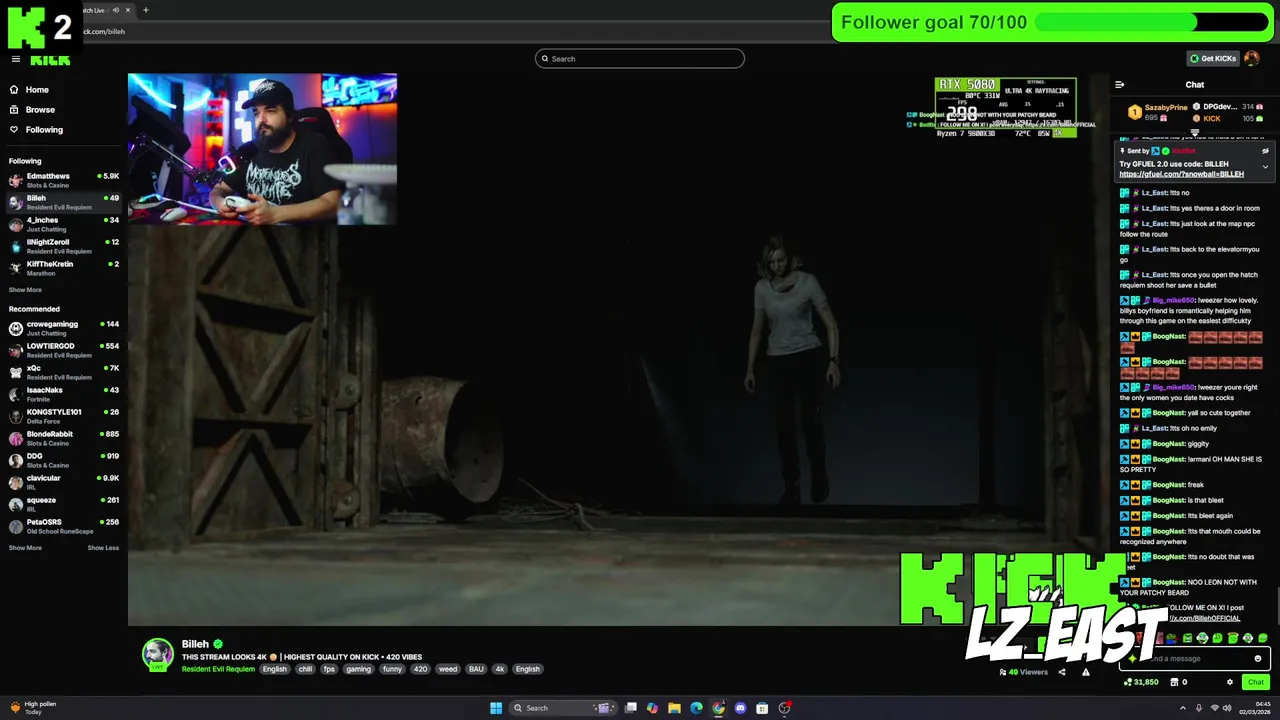
Task: Click the Chat send button
Action: point(1256,682)
